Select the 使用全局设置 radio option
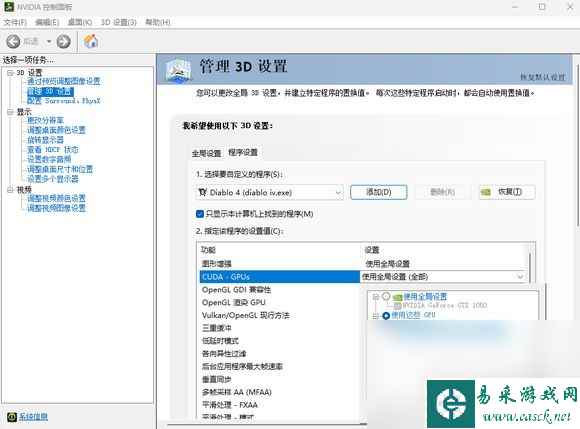The height and width of the screenshot is (429, 580). point(386,296)
